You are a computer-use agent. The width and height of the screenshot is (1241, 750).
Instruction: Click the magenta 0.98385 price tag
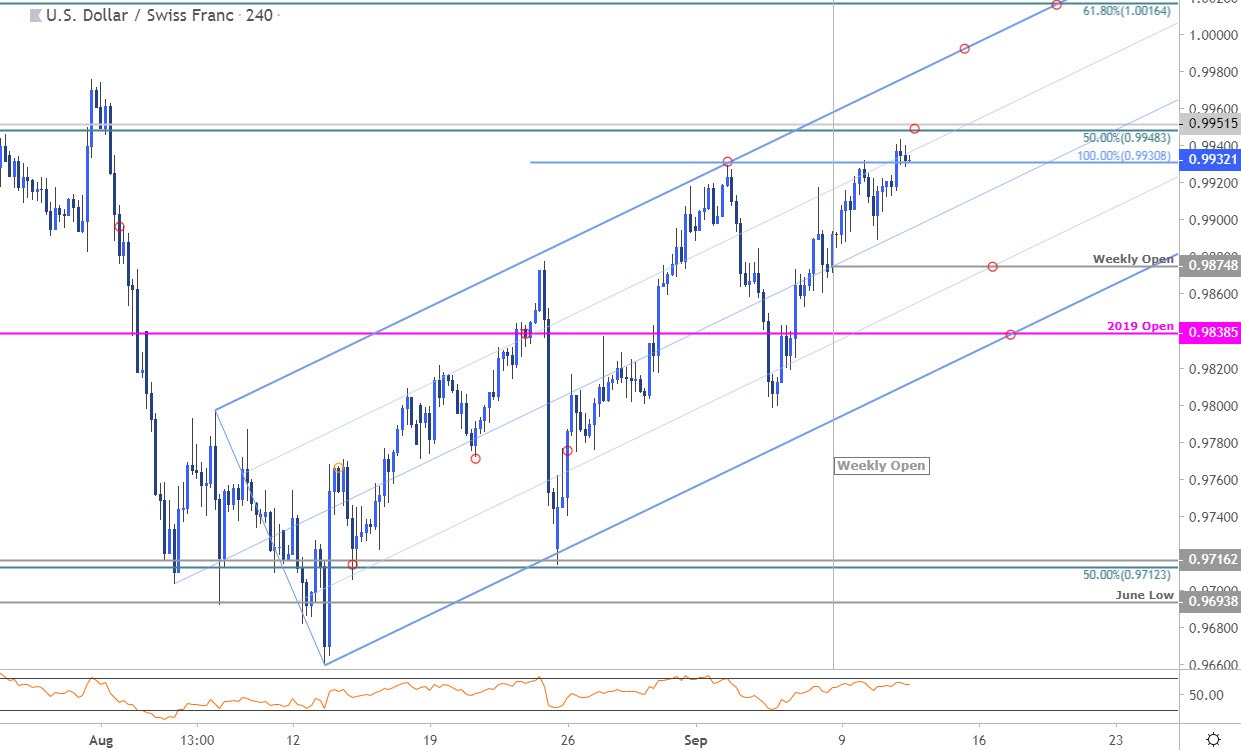pyautogui.click(x=1209, y=331)
